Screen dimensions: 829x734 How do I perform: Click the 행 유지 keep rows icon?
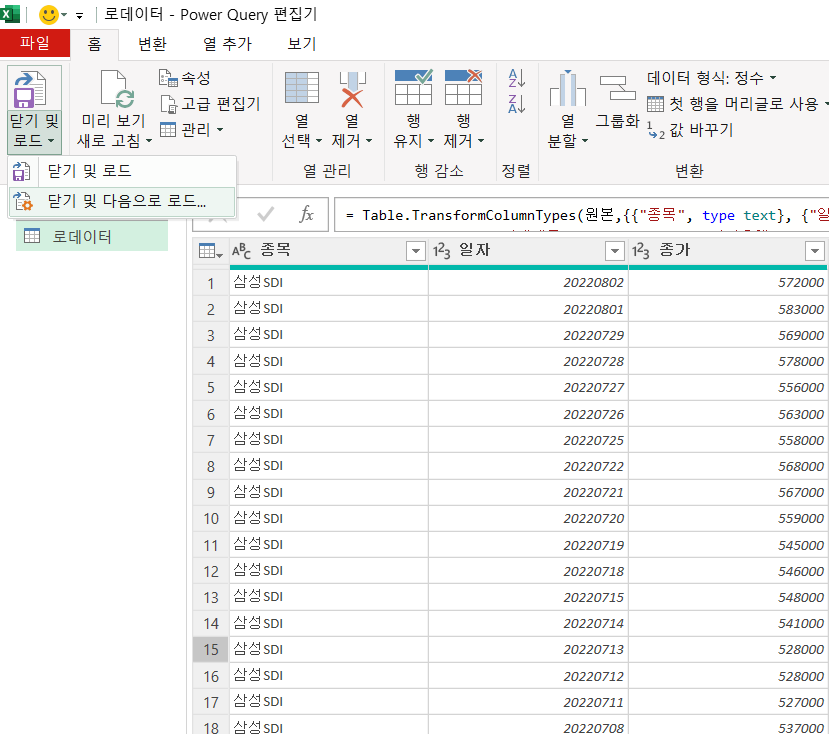[x=413, y=87]
